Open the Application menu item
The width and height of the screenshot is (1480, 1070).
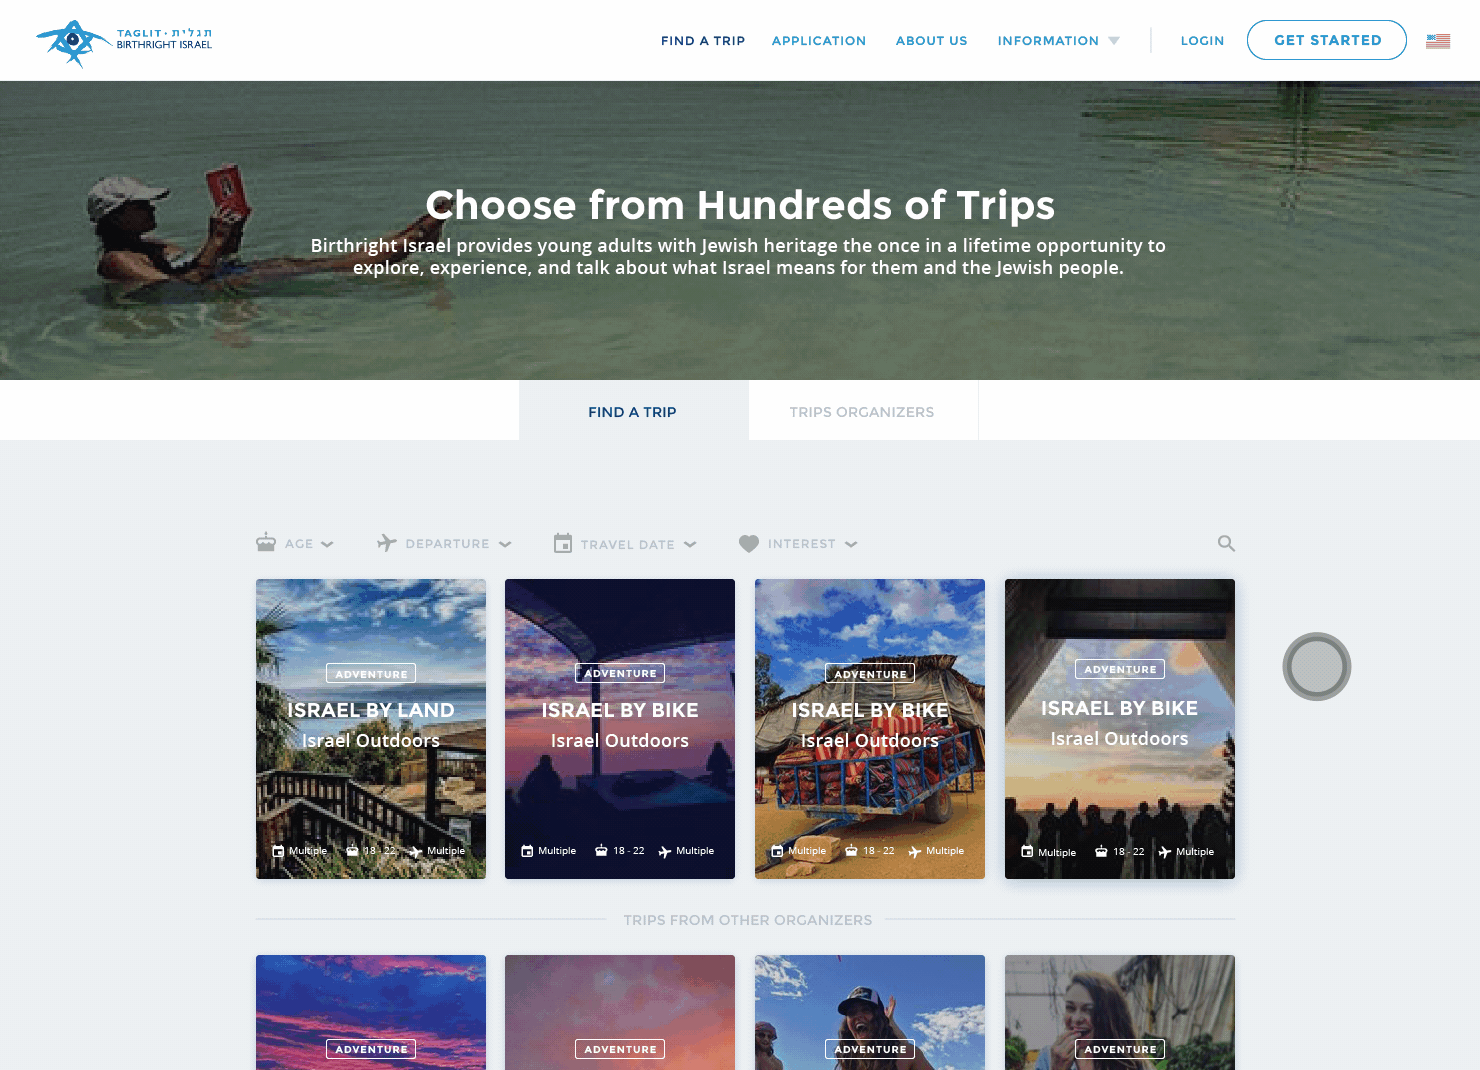(819, 41)
